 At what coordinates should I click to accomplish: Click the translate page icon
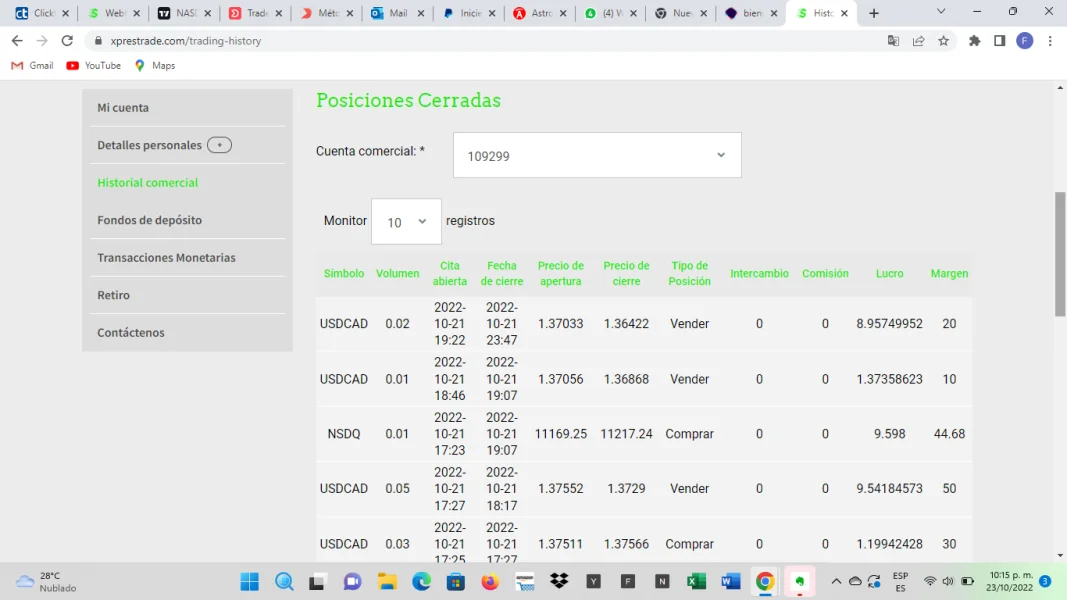893,41
